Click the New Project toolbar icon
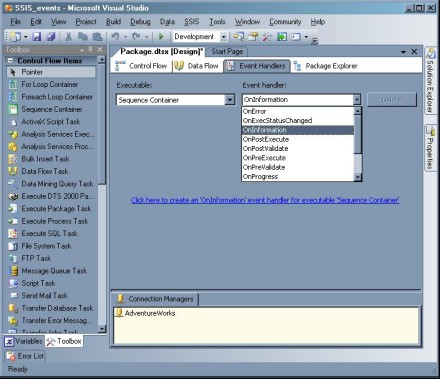Image resolution: width=440 pixels, height=379 pixels. pos(15,37)
